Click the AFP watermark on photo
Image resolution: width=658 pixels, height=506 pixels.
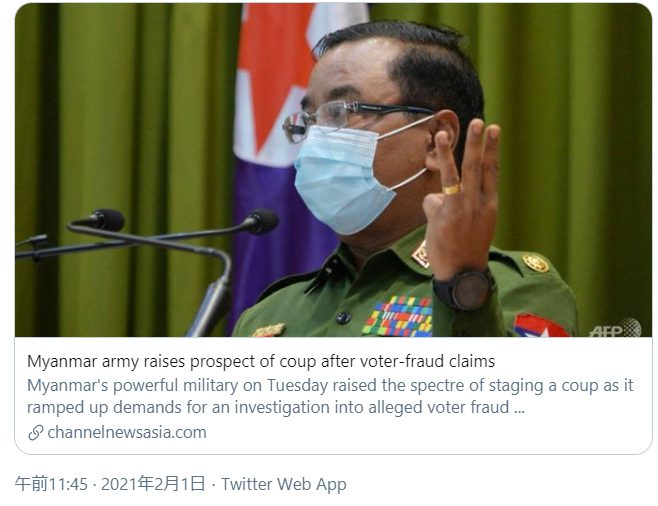(x=615, y=328)
